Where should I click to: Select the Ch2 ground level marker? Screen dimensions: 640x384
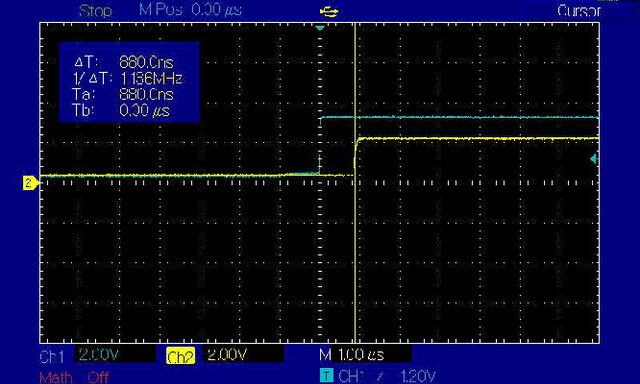coord(31,182)
